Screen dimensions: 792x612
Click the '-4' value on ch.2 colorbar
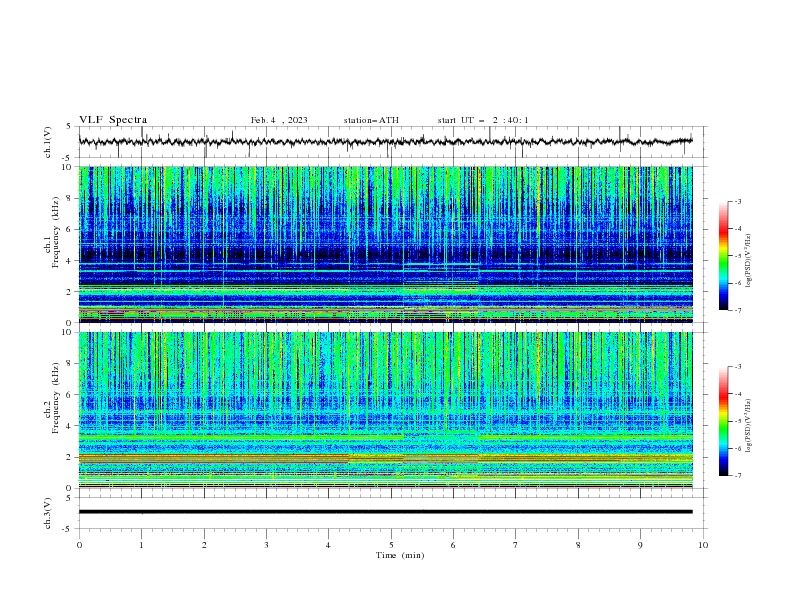click(x=738, y=394)
